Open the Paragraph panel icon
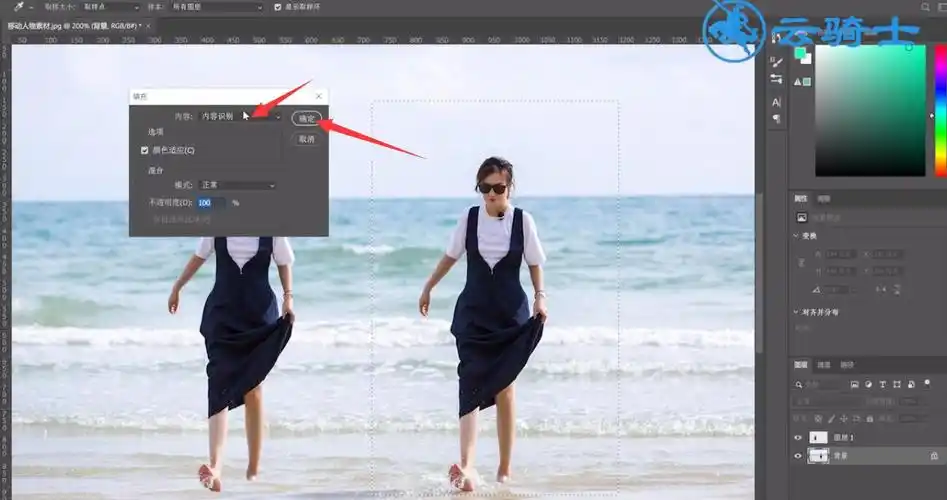This screenshot has height=500, width=947. tap(776, 120)
